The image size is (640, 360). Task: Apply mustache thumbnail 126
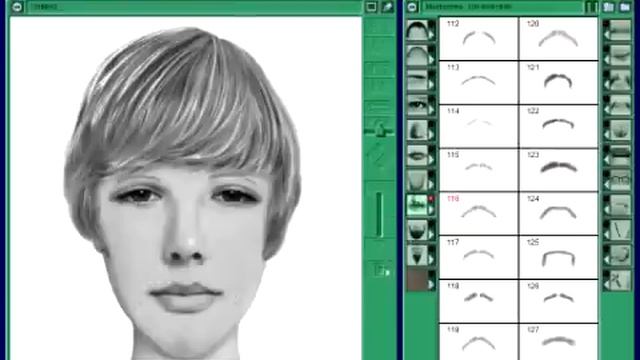click(558, 301)
